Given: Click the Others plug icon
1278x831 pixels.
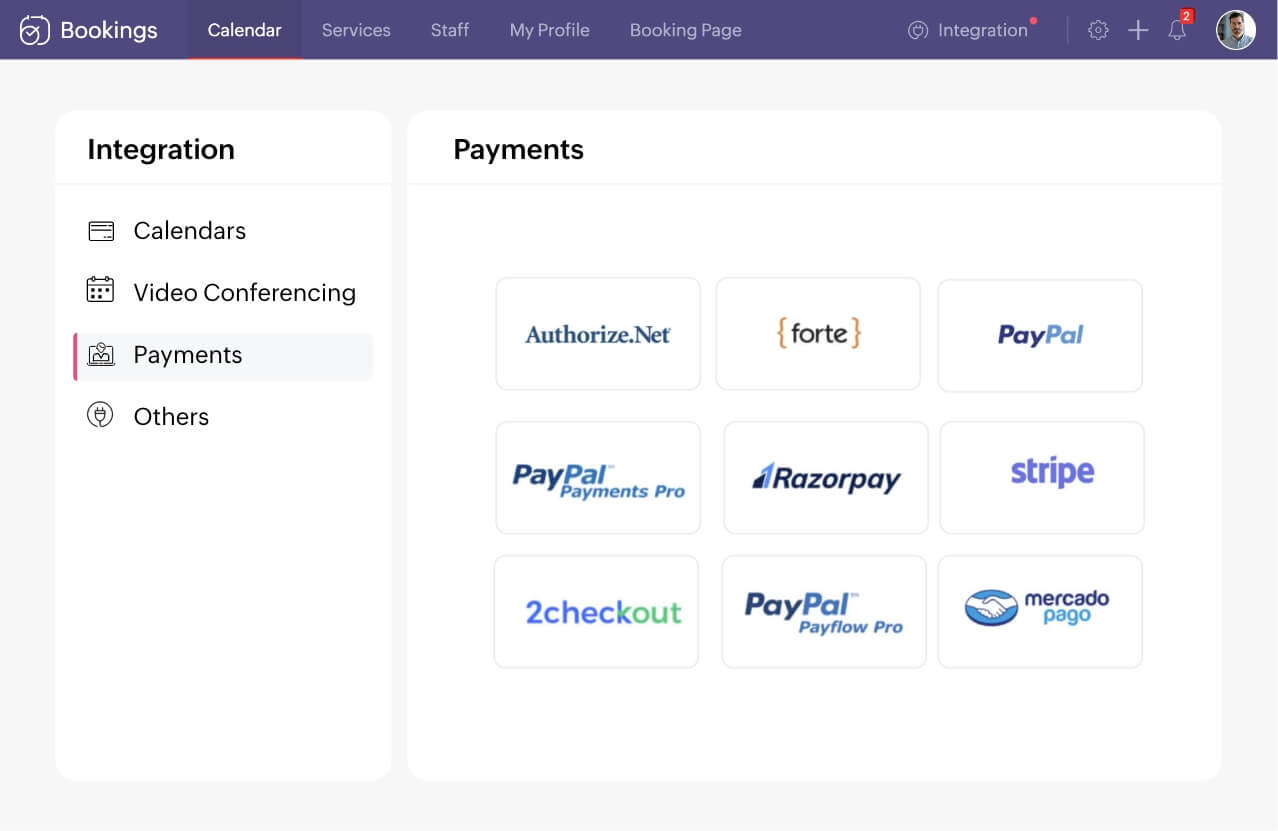Looking at the screenshot, I should tap(100, 415).
